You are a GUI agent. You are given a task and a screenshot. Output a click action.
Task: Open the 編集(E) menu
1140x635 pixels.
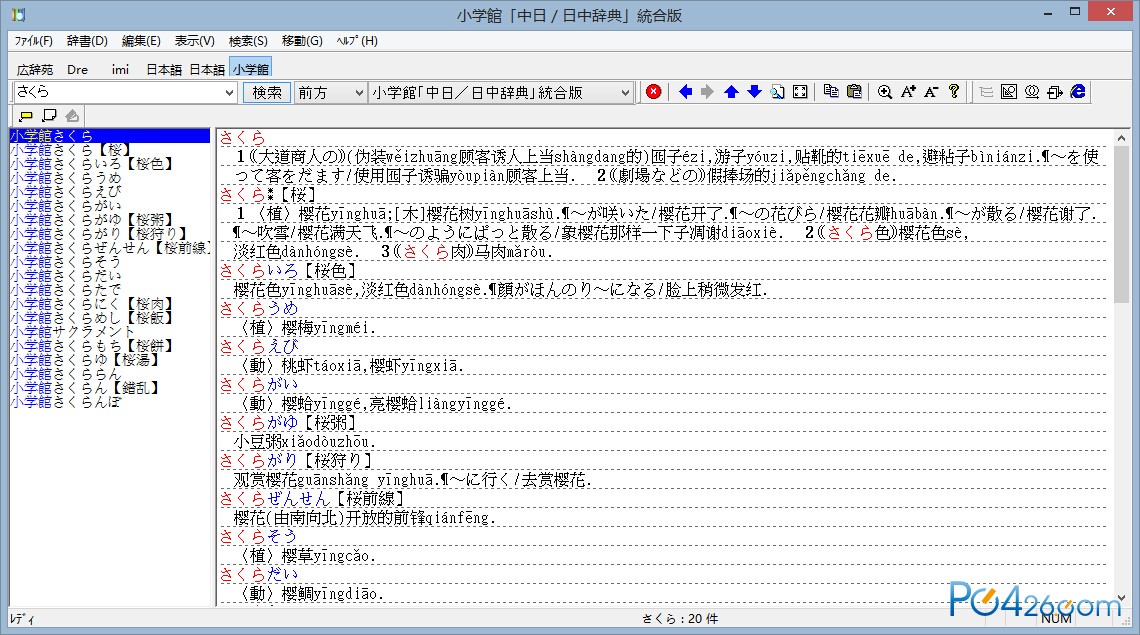point(141,41)
